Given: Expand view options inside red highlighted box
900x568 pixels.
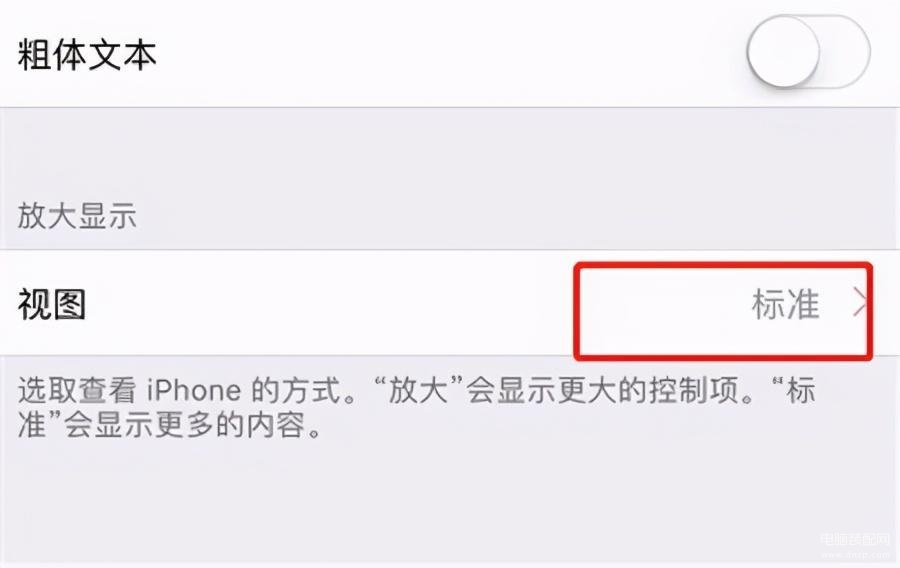Looking at the screenshot, I should click(723, 311).
